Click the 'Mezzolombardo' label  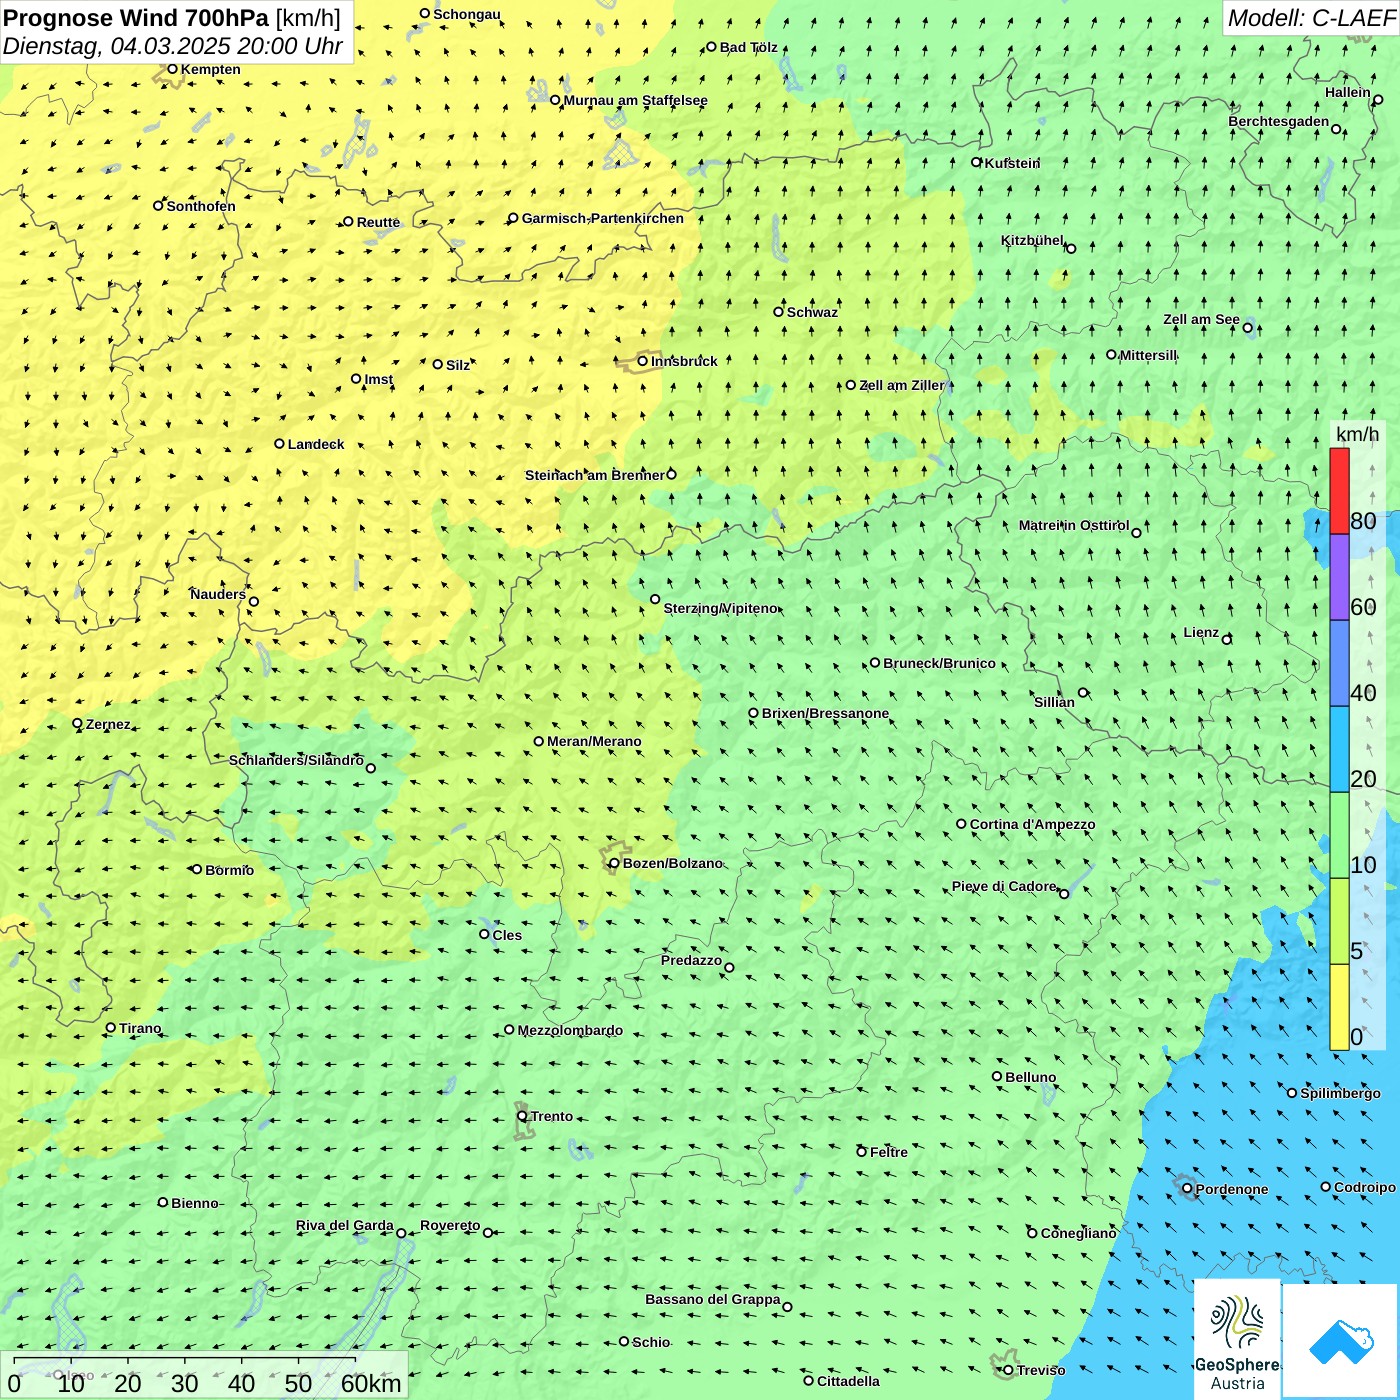pyautogui.click(x=570, y=1030)
